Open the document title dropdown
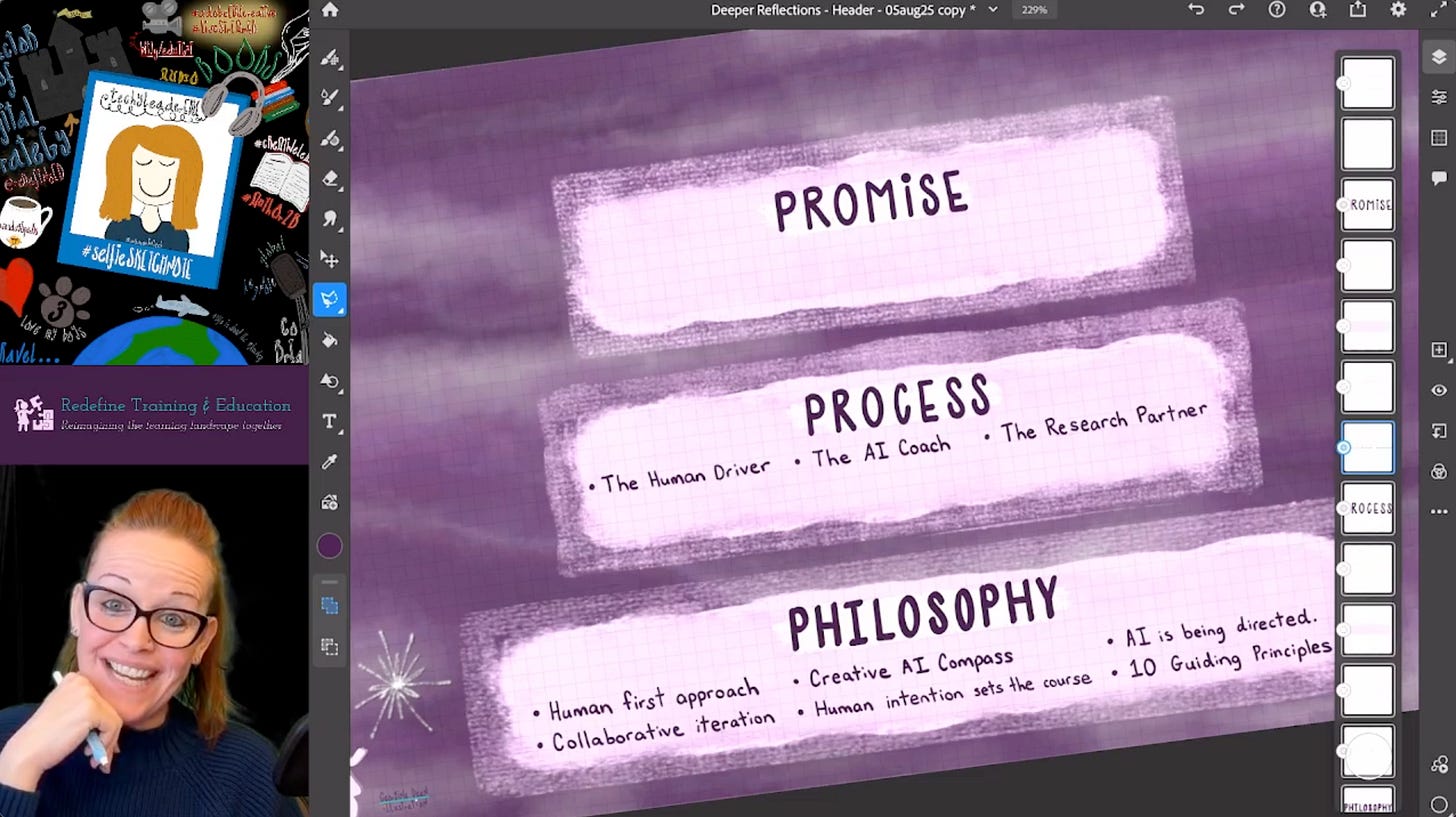The image size is (1456, 817). pyautogui.click(x=993, y=10)
